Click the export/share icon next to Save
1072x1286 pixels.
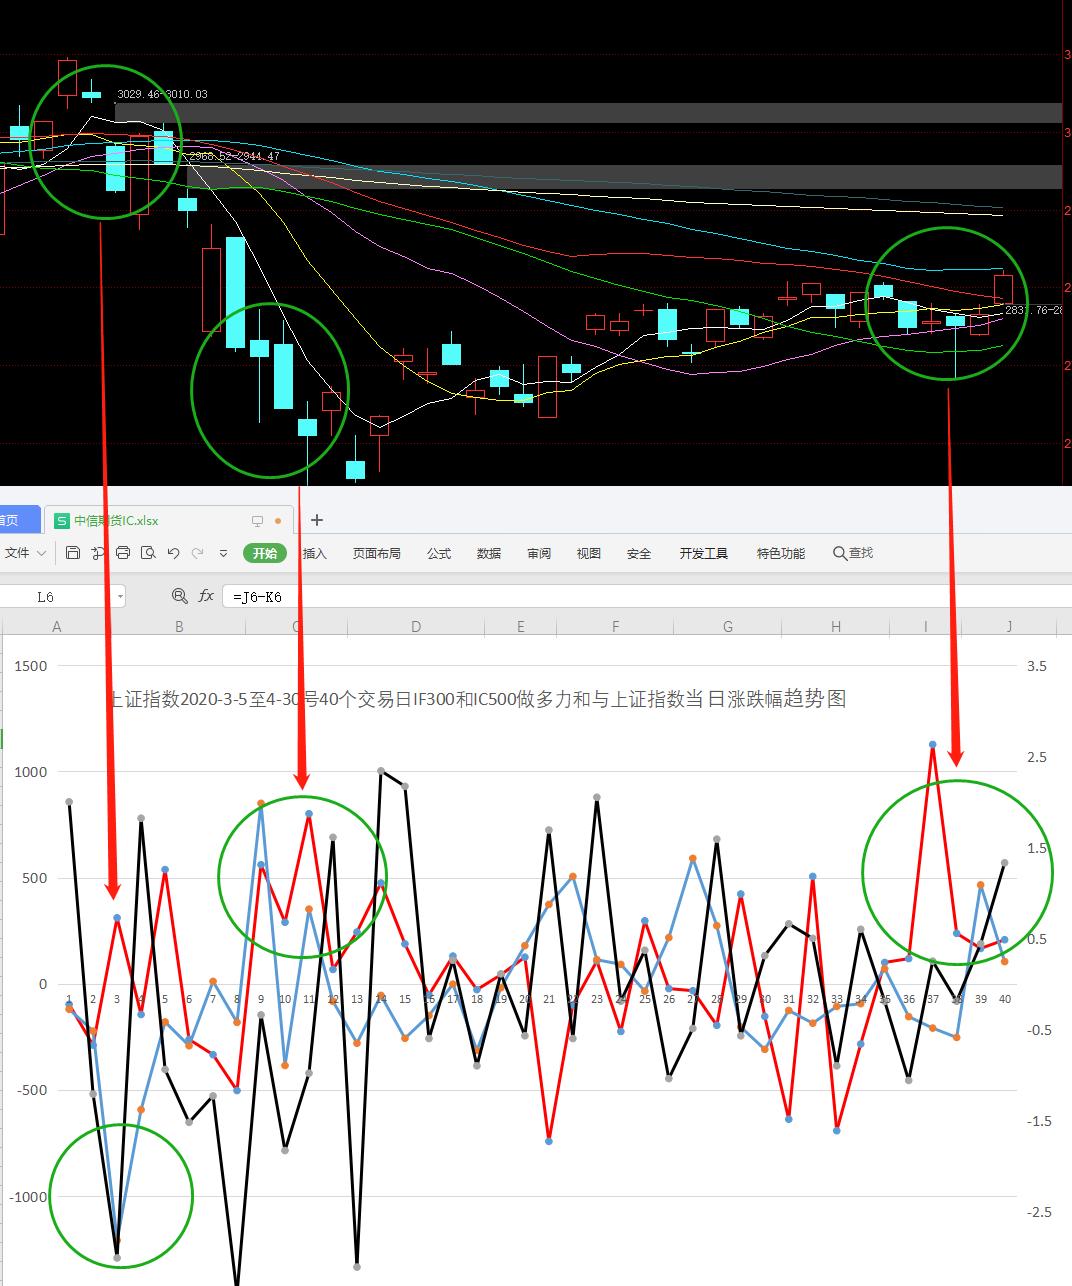(98, 553)
